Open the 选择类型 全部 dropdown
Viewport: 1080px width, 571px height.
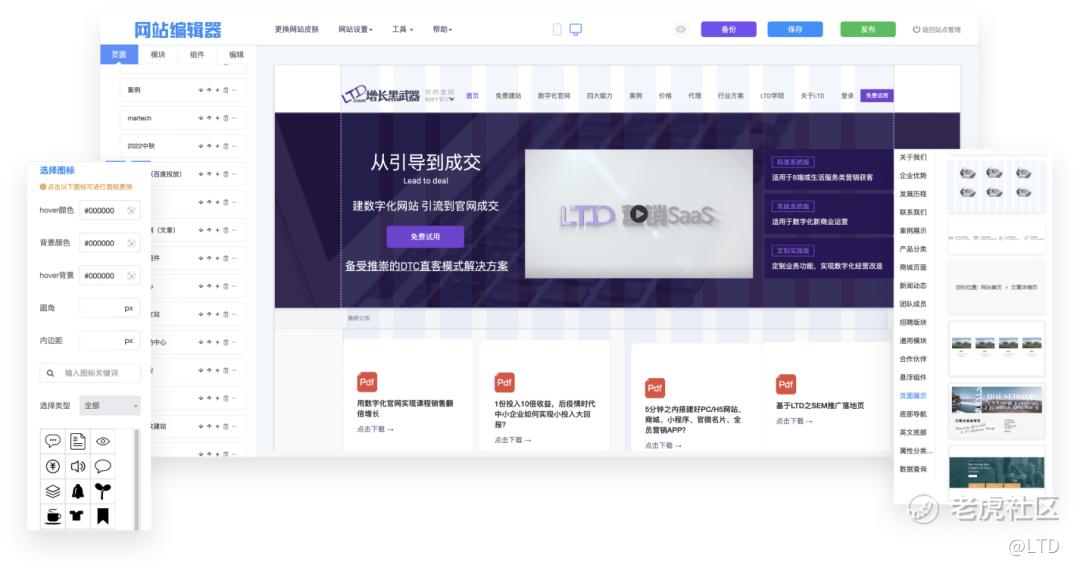pyautogui.click(x=110, y=406)
